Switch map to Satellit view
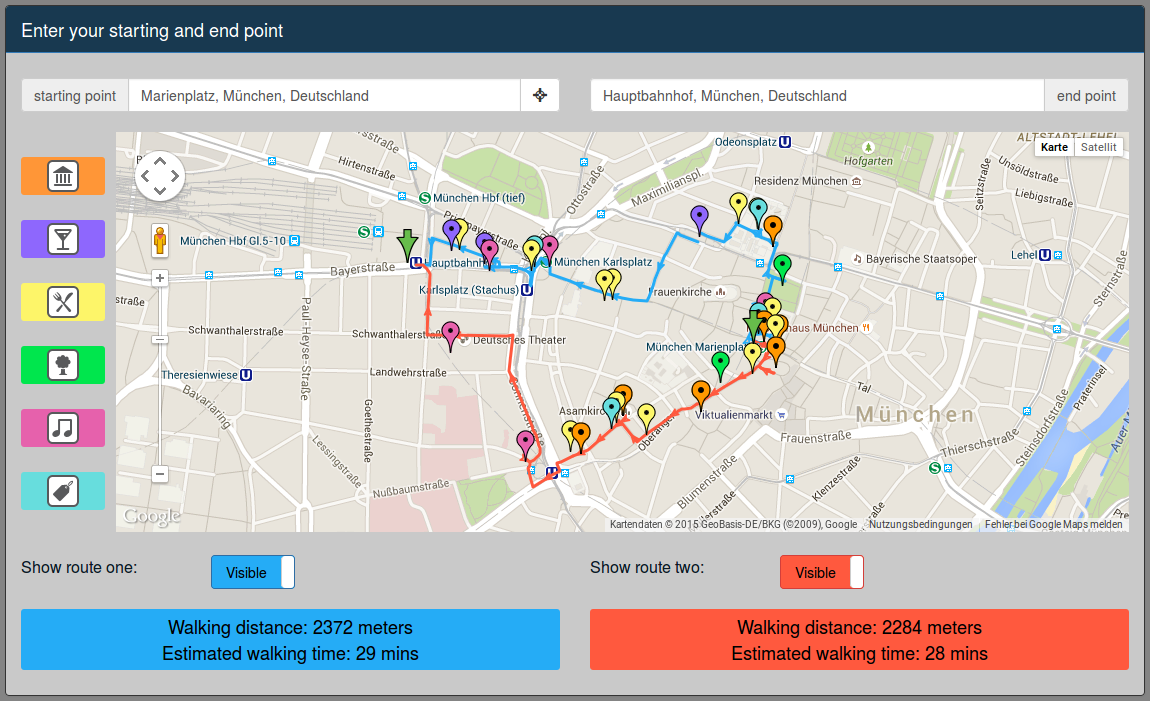 [1098, 147]
